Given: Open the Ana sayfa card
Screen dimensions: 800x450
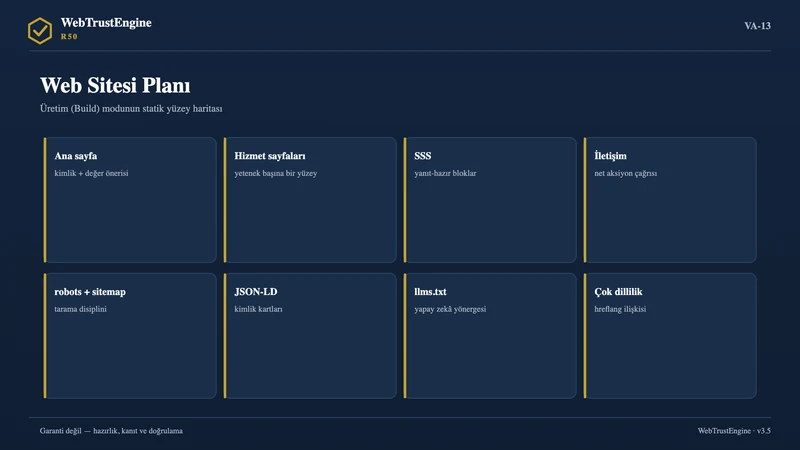Looking at the screenshot, I should pyautogui.click(x=130, y=200).
